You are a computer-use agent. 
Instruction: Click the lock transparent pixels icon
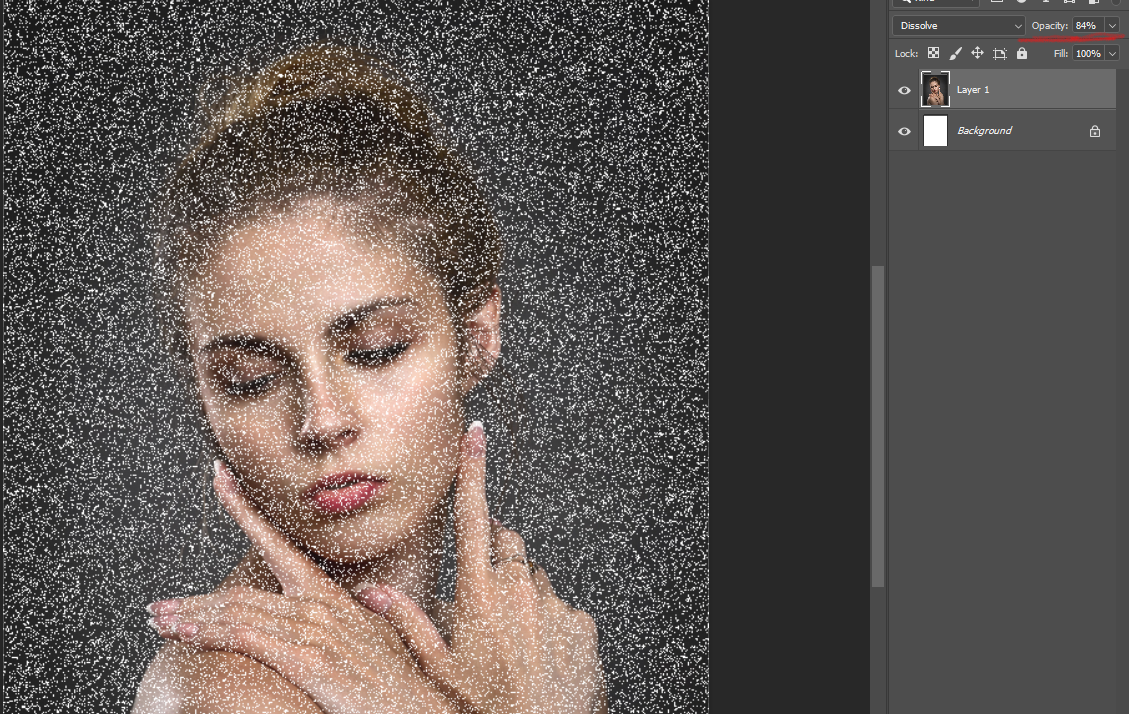coord(933,53)
